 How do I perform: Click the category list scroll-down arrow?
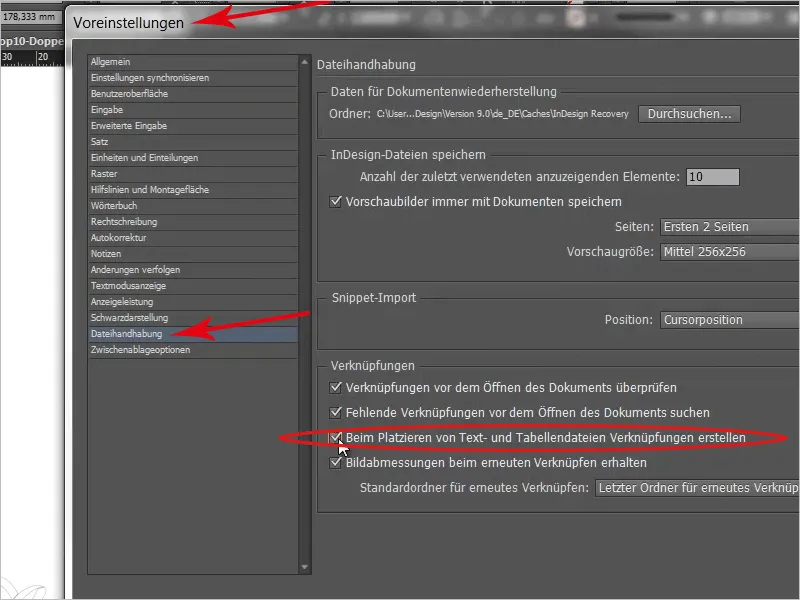[305, 567]
